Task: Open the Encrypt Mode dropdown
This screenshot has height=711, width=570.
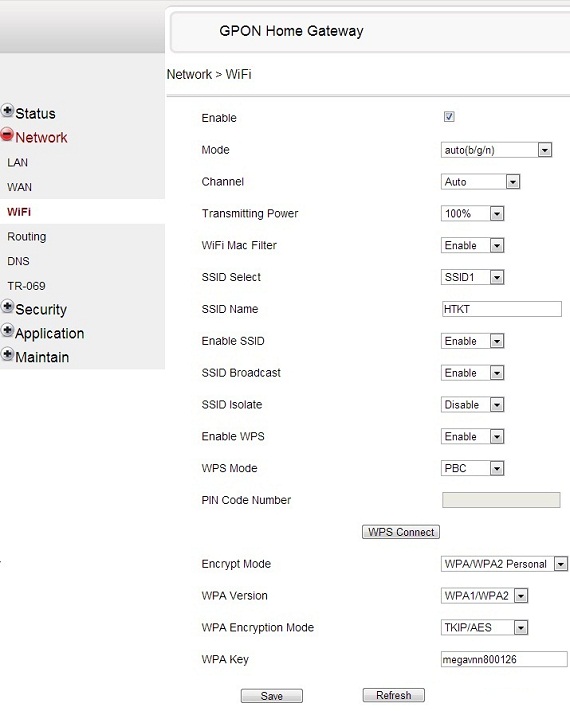Action: click(504, 564)
